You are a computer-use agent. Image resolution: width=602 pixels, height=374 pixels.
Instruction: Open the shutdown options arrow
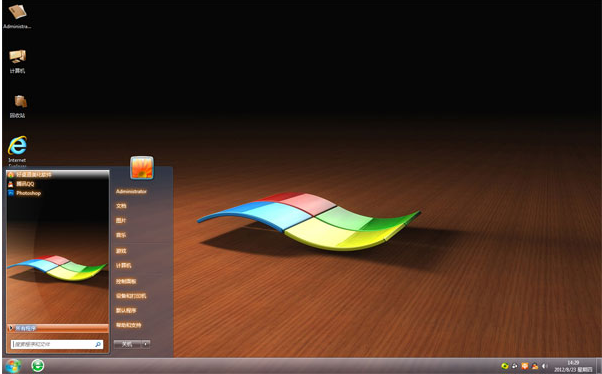(146, 344)
